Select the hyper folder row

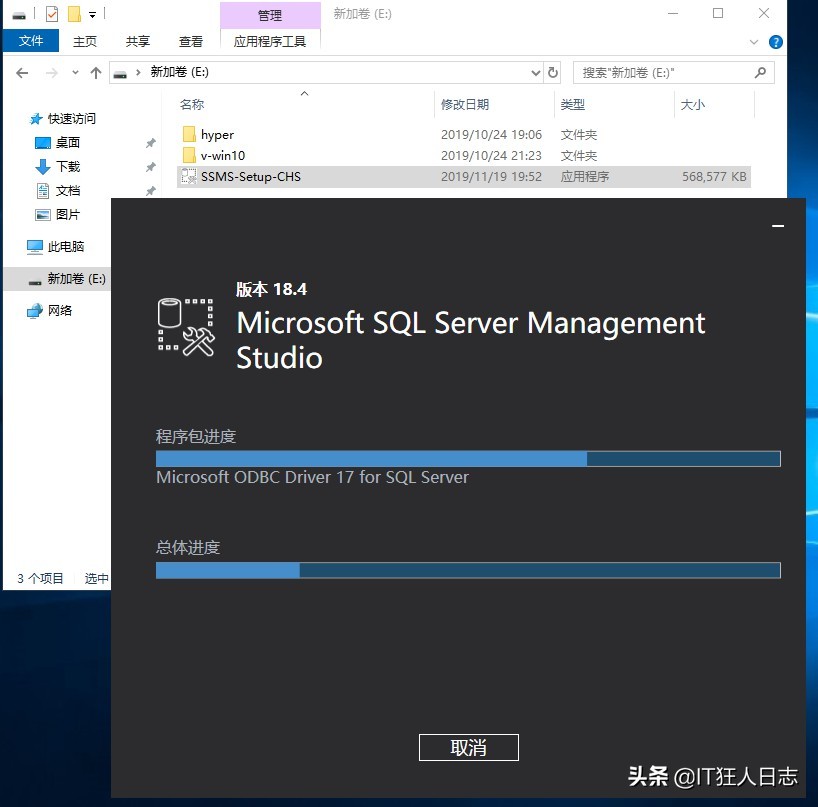tap(464, 135)
